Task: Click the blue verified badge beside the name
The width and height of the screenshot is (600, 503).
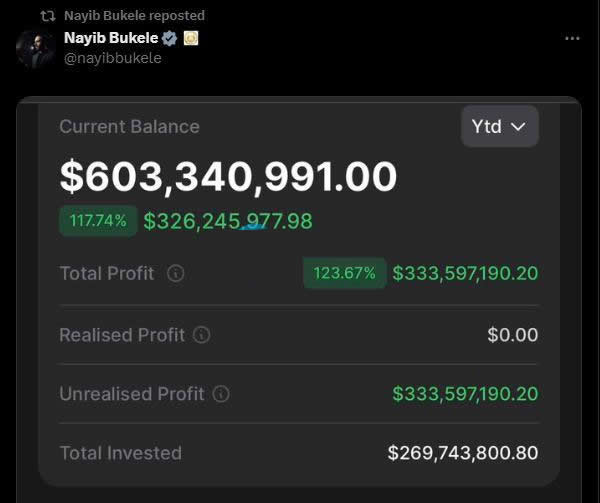Action: [170, 38]
